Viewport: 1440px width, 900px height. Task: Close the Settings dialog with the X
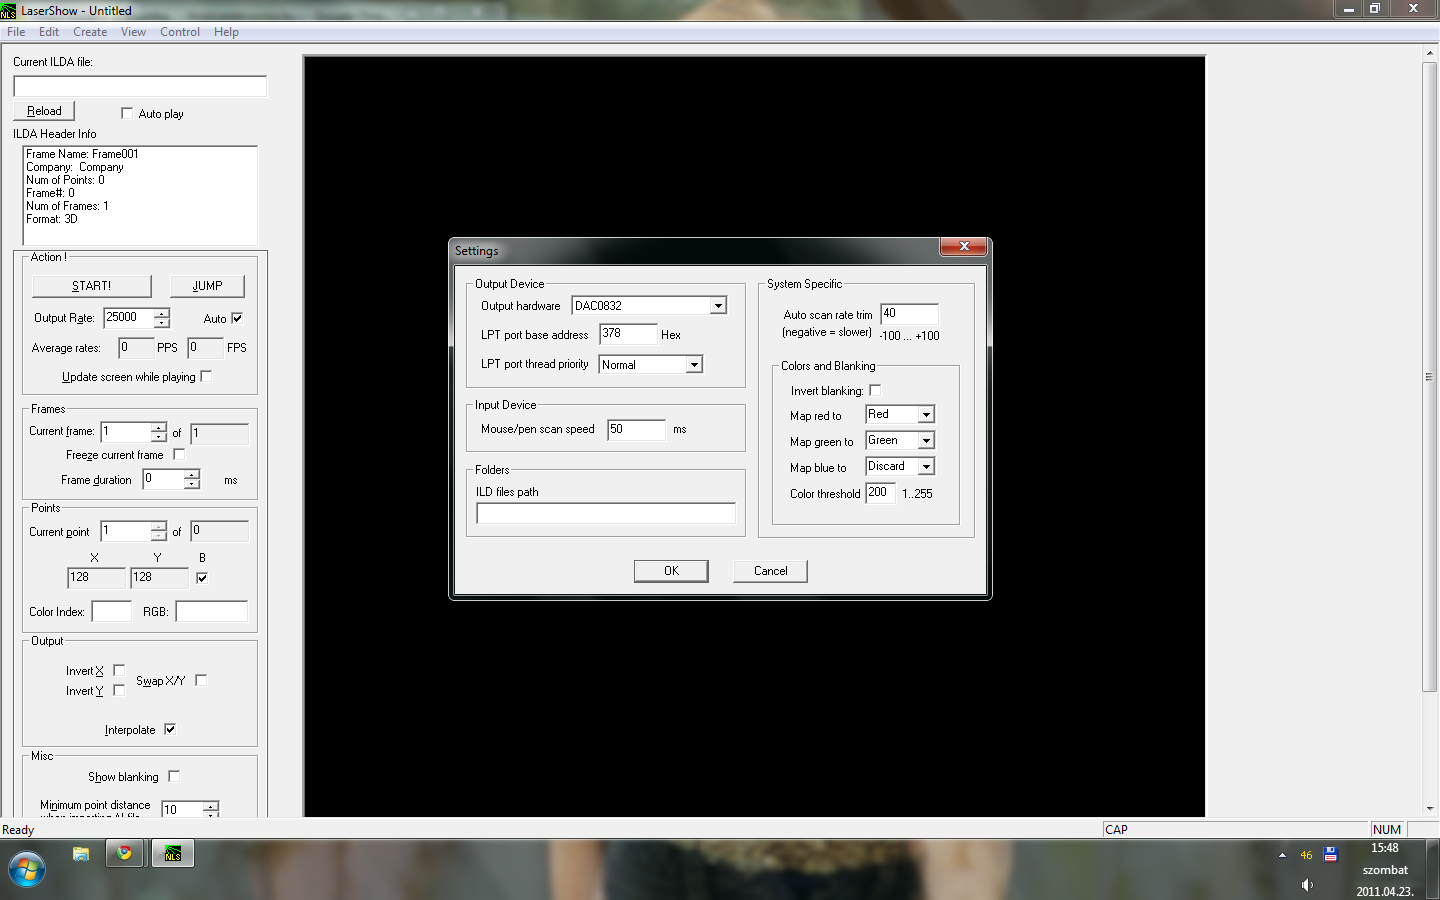pos(964,247)
